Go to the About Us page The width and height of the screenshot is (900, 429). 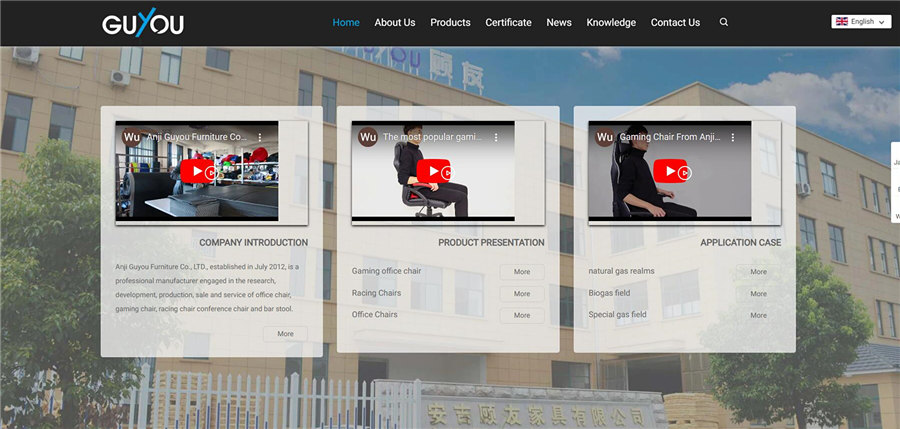point(394,22)
